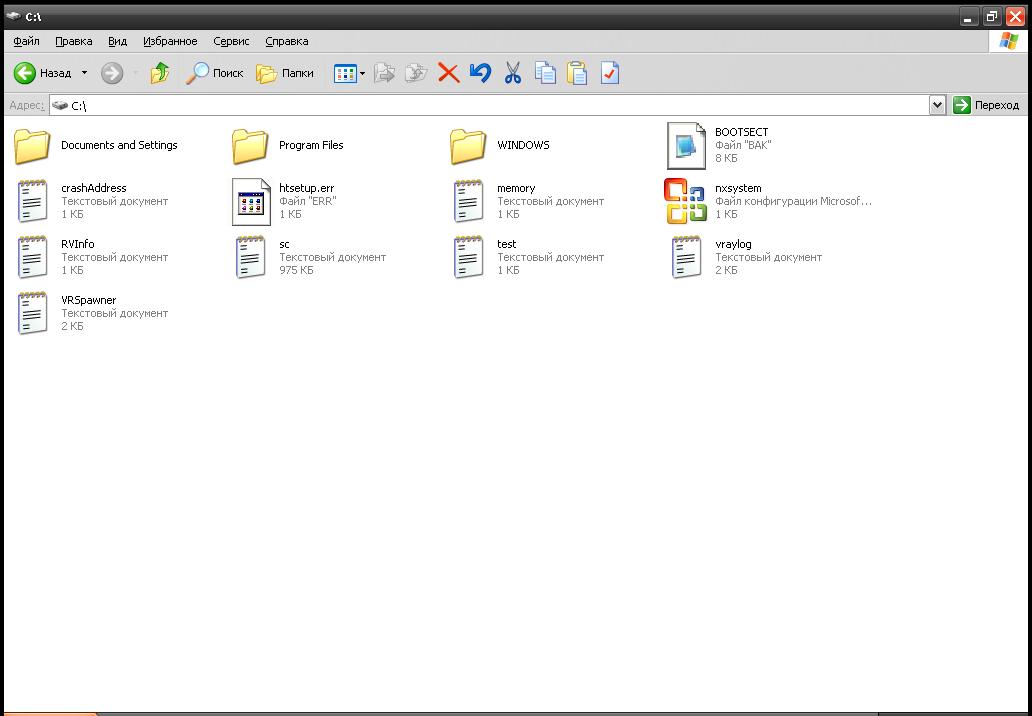Toggle the Папки folders pane button
1032x716 pixels.
(285, 73)
